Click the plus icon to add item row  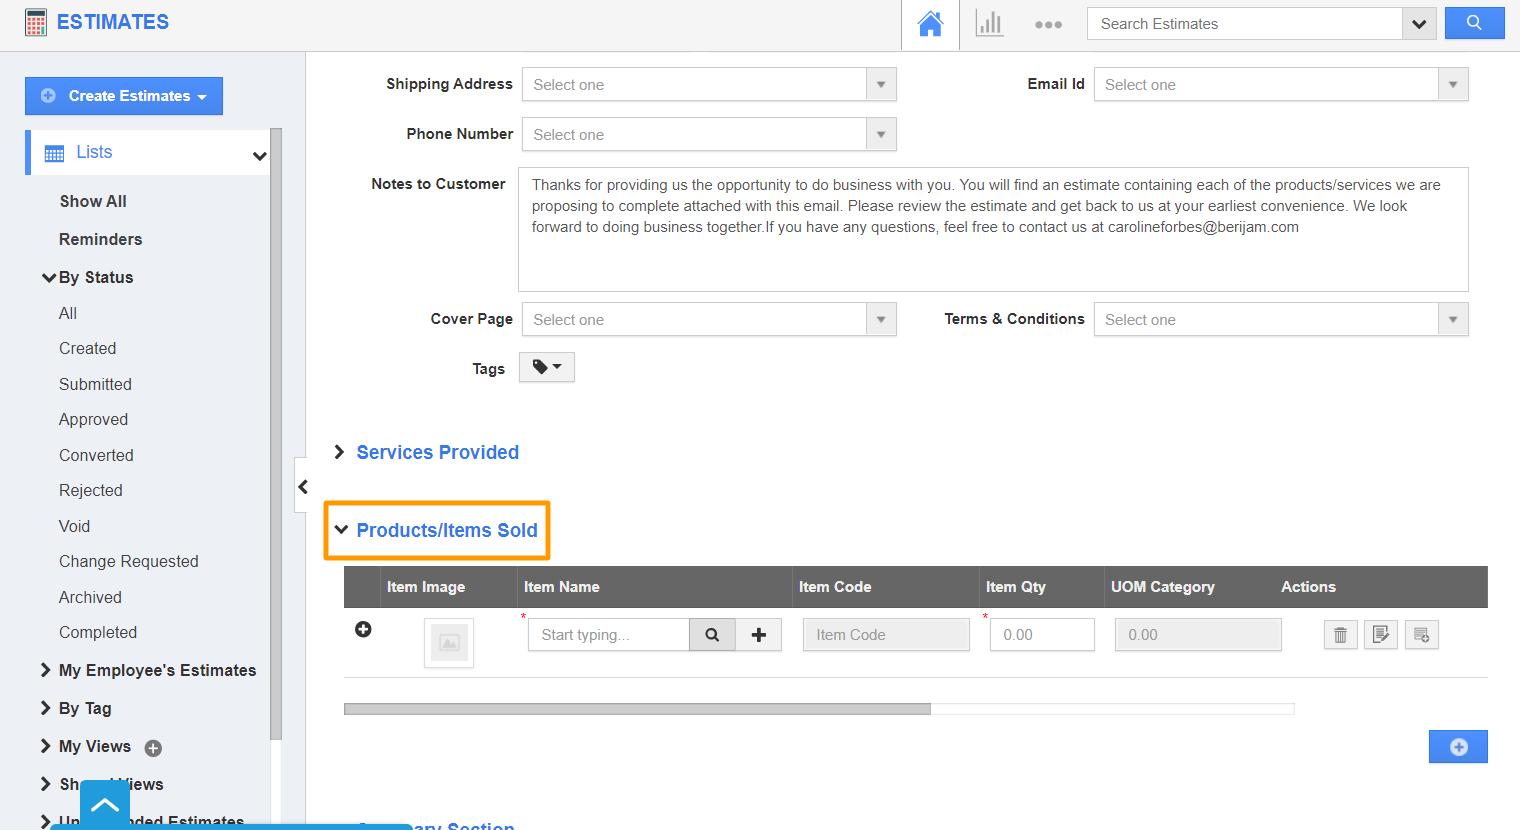pyautogui.click(x=363, y=630)
